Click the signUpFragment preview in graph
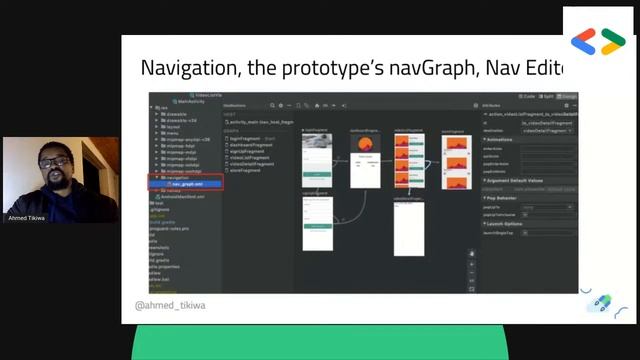Image resolution: width=640 pixels, height=360 pixels. (x=318, y=224)
